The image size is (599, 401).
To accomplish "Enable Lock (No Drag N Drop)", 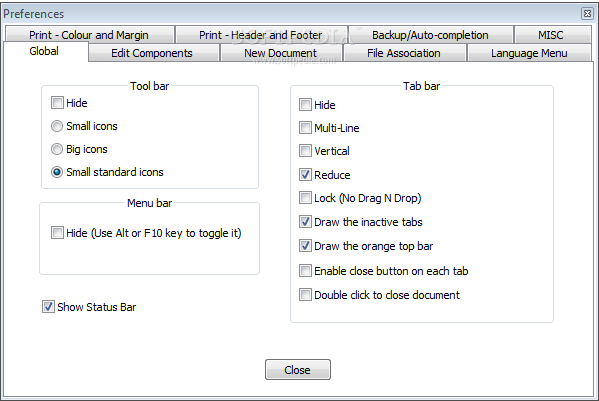I will [305, 198].
